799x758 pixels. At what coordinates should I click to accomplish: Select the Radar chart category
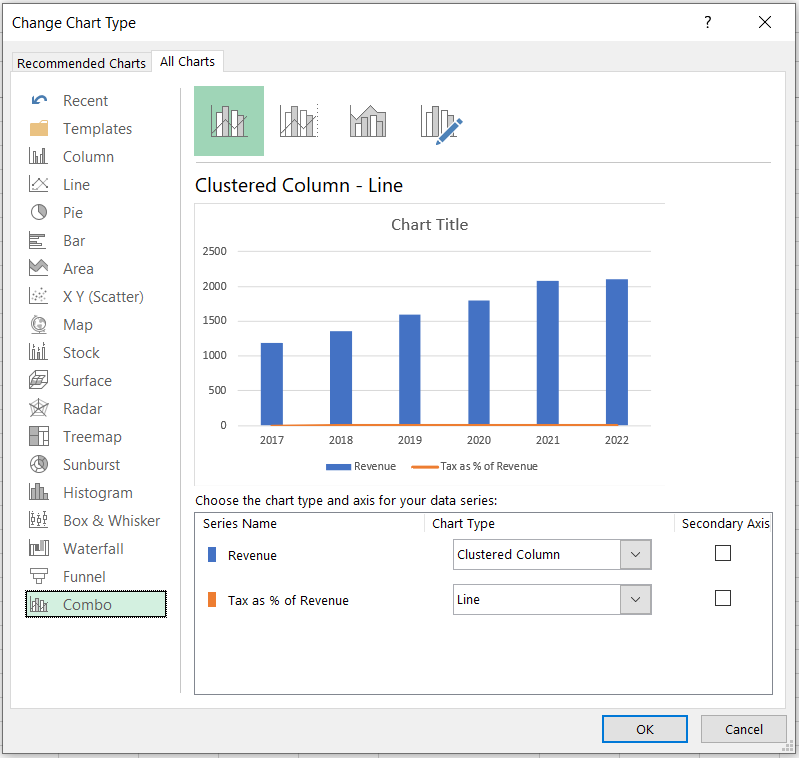pos(82,409)
